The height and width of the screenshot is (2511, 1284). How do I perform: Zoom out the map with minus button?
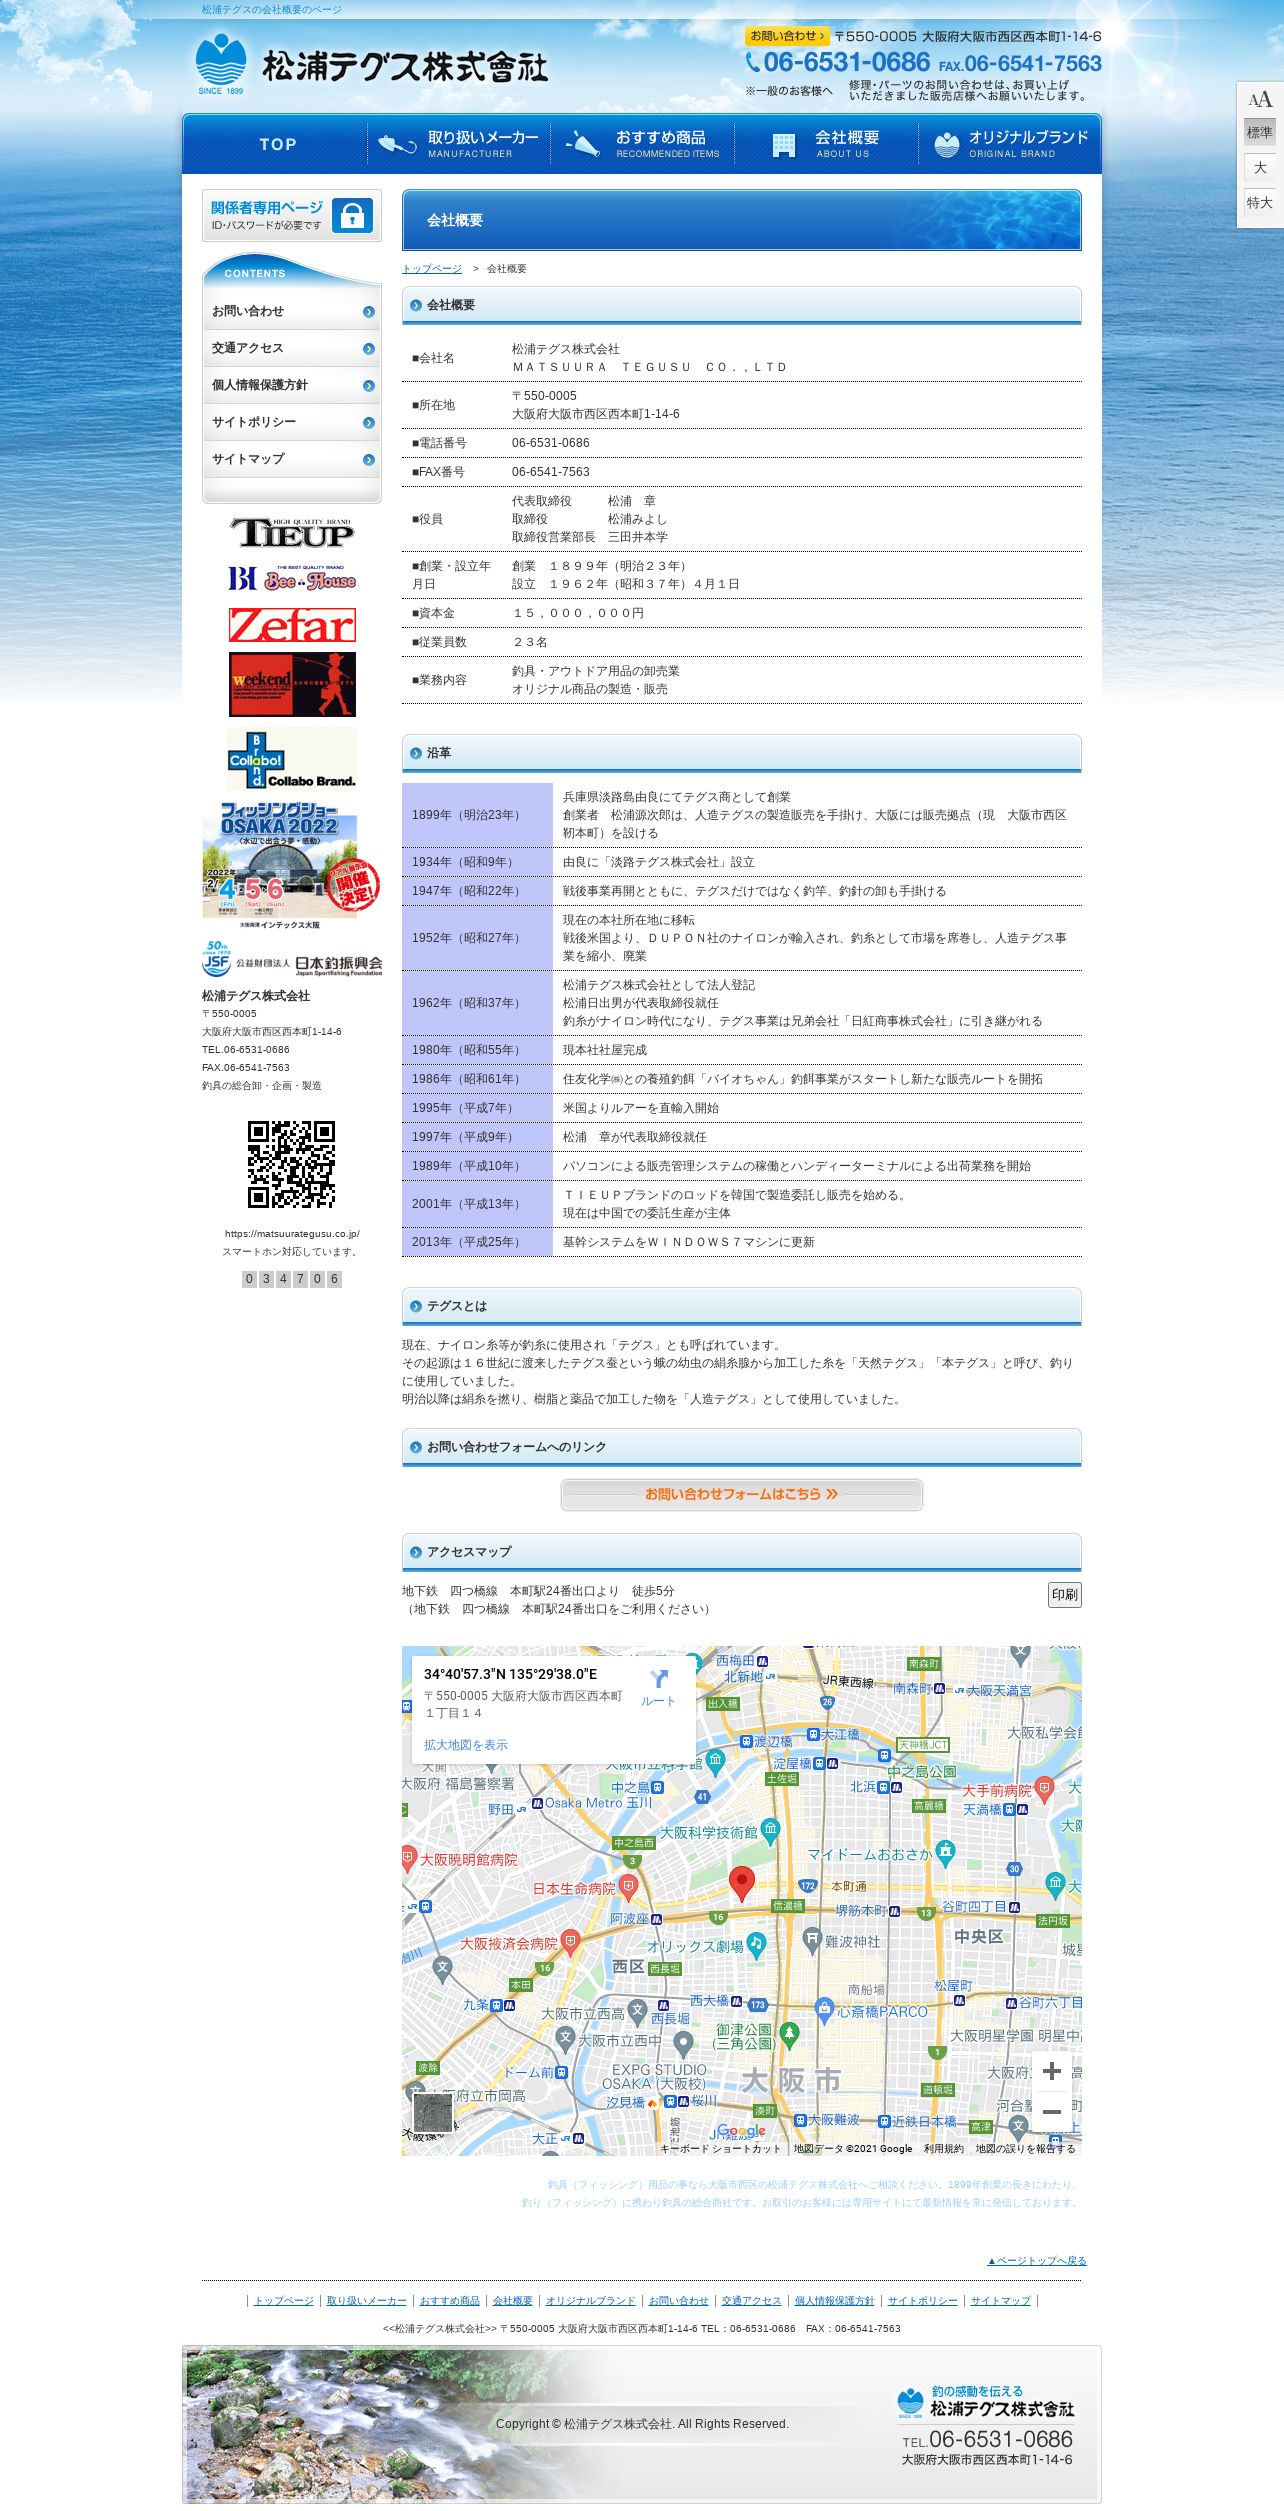click(x=1052, y=2112)
